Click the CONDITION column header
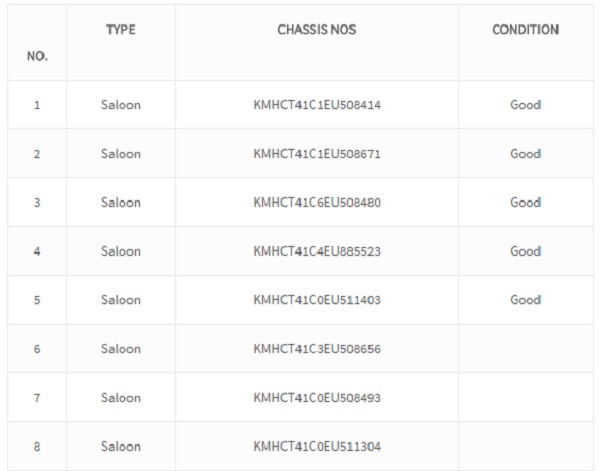Viewport: 600px width, 471px height. click(525, 29)
